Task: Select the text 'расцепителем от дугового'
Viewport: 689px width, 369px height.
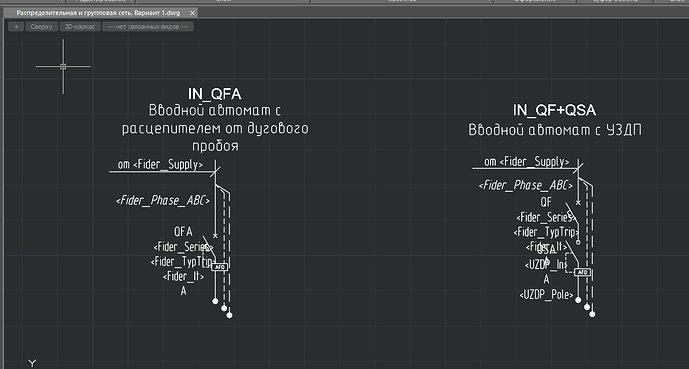Action: pos(215,128)
